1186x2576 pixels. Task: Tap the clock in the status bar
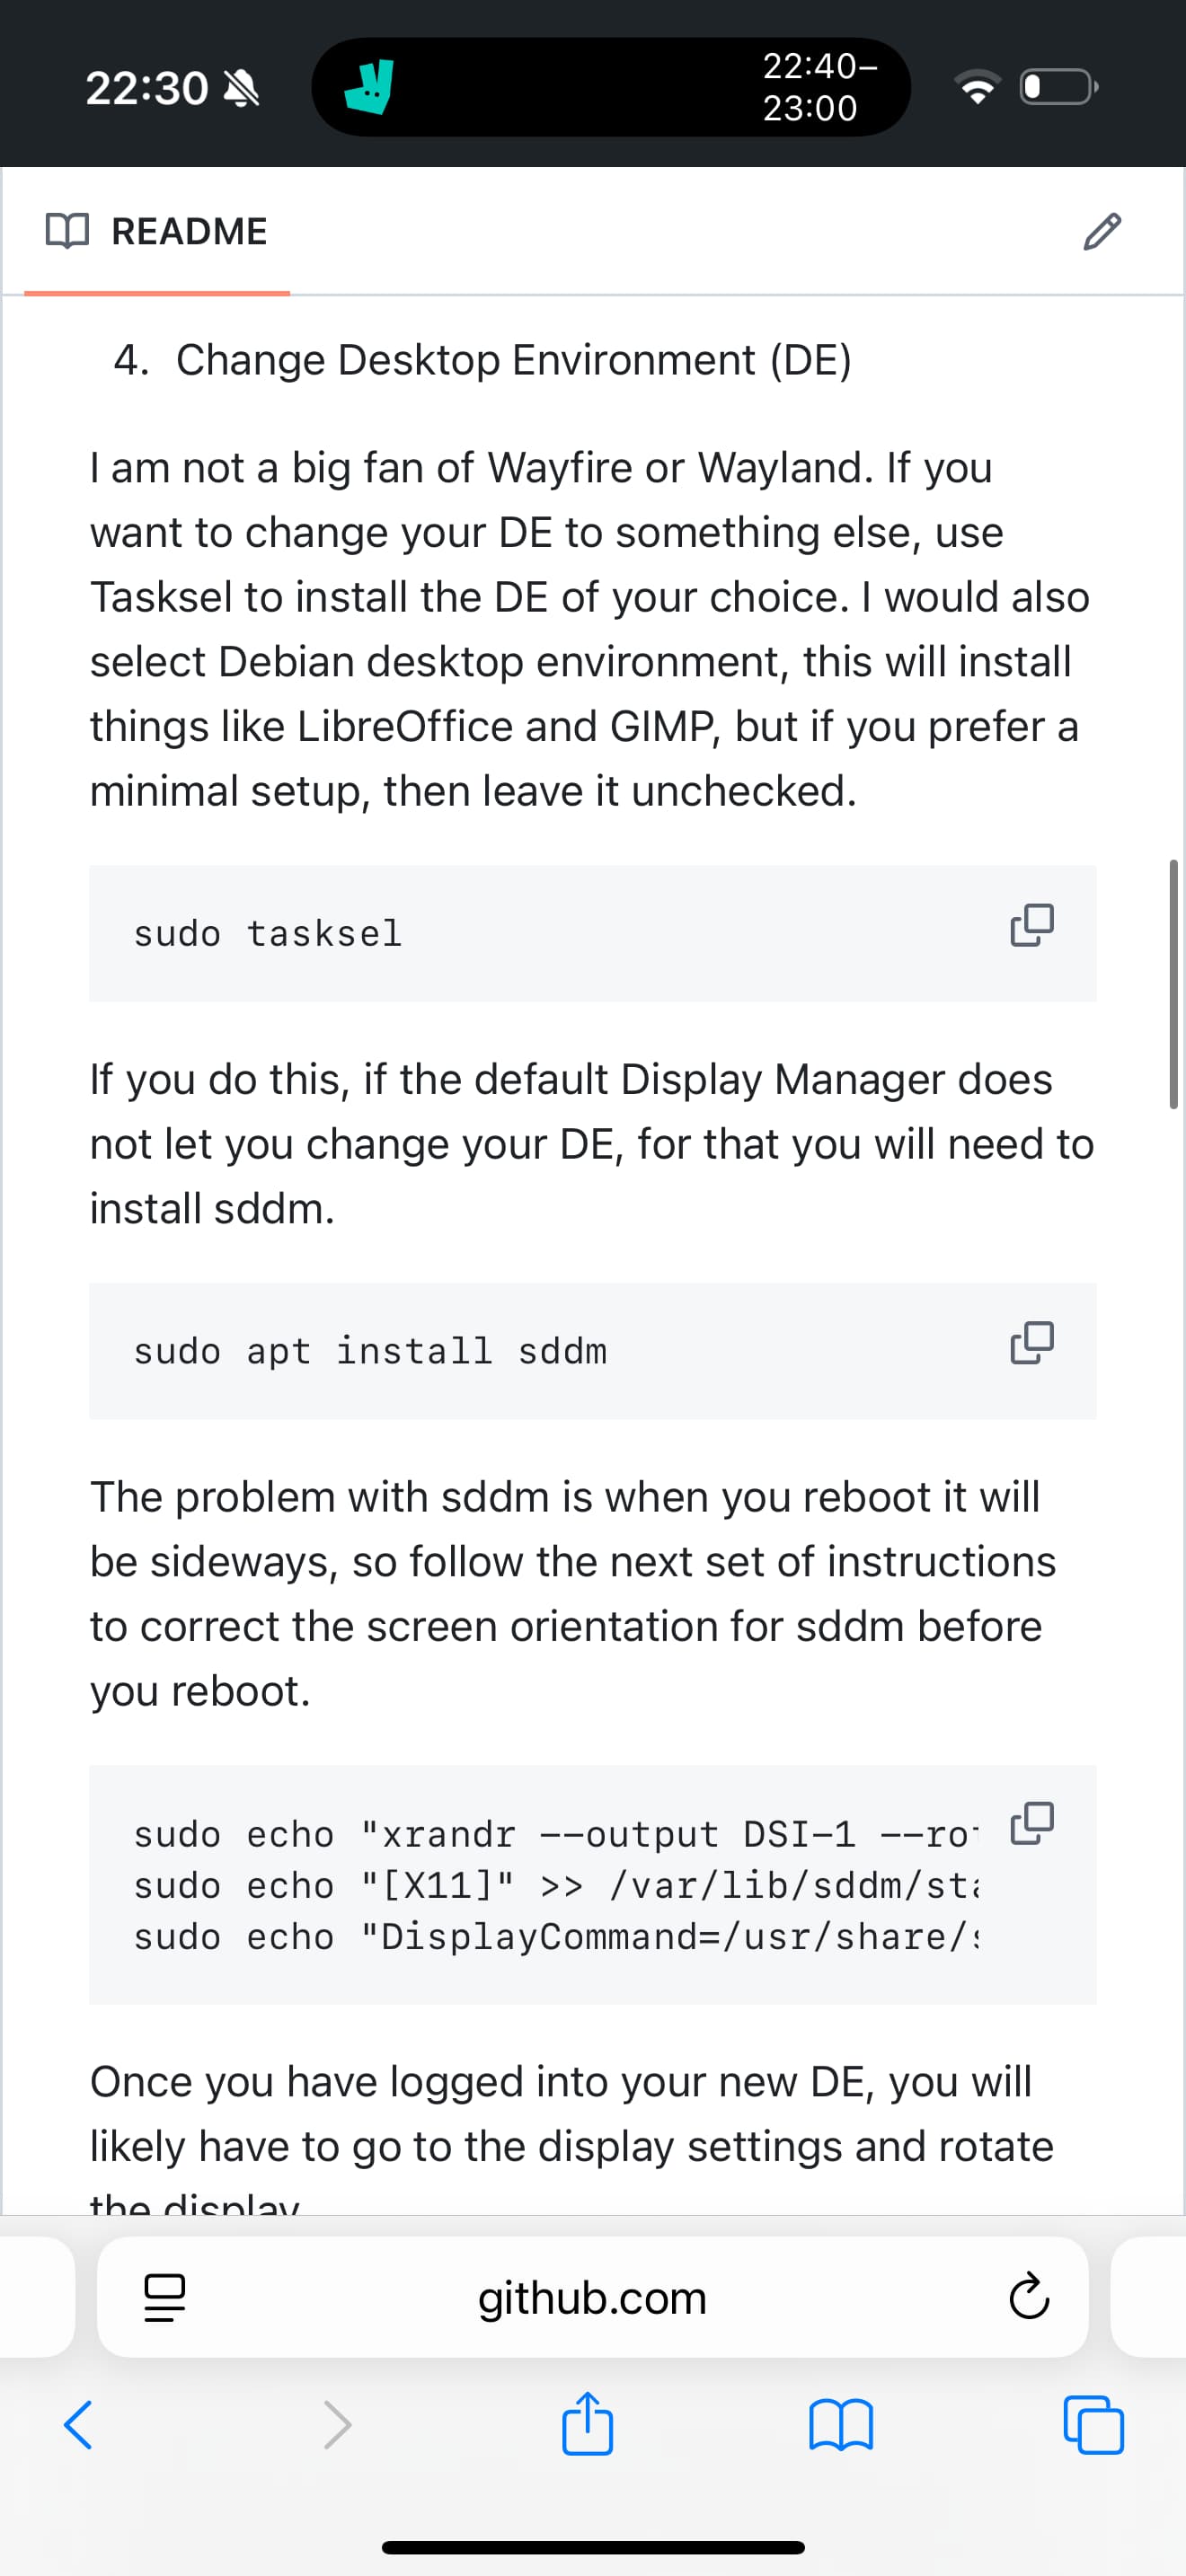pos(146,87)
